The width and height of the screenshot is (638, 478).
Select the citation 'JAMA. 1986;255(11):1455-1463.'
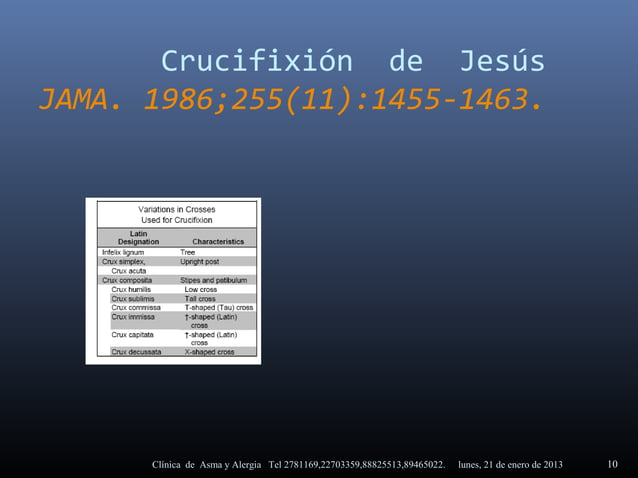pos(291,100)
